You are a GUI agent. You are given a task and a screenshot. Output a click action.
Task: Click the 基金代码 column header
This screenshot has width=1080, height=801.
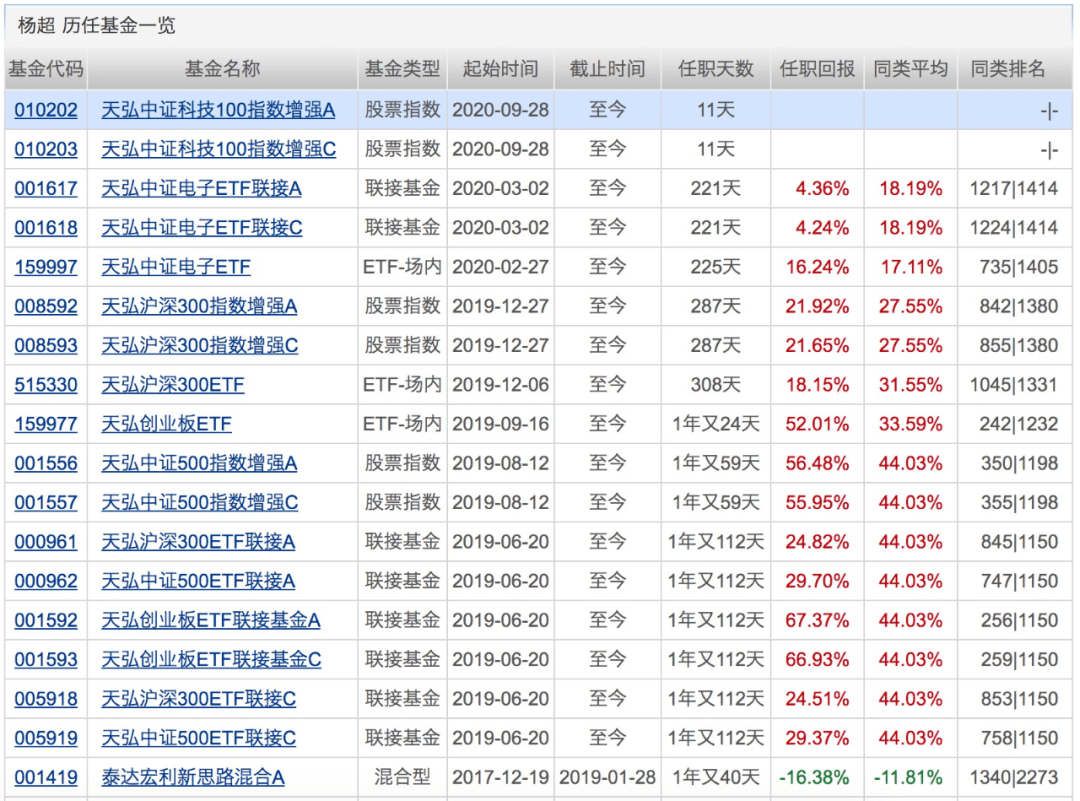pyautogui.click(x=45, y=69)
